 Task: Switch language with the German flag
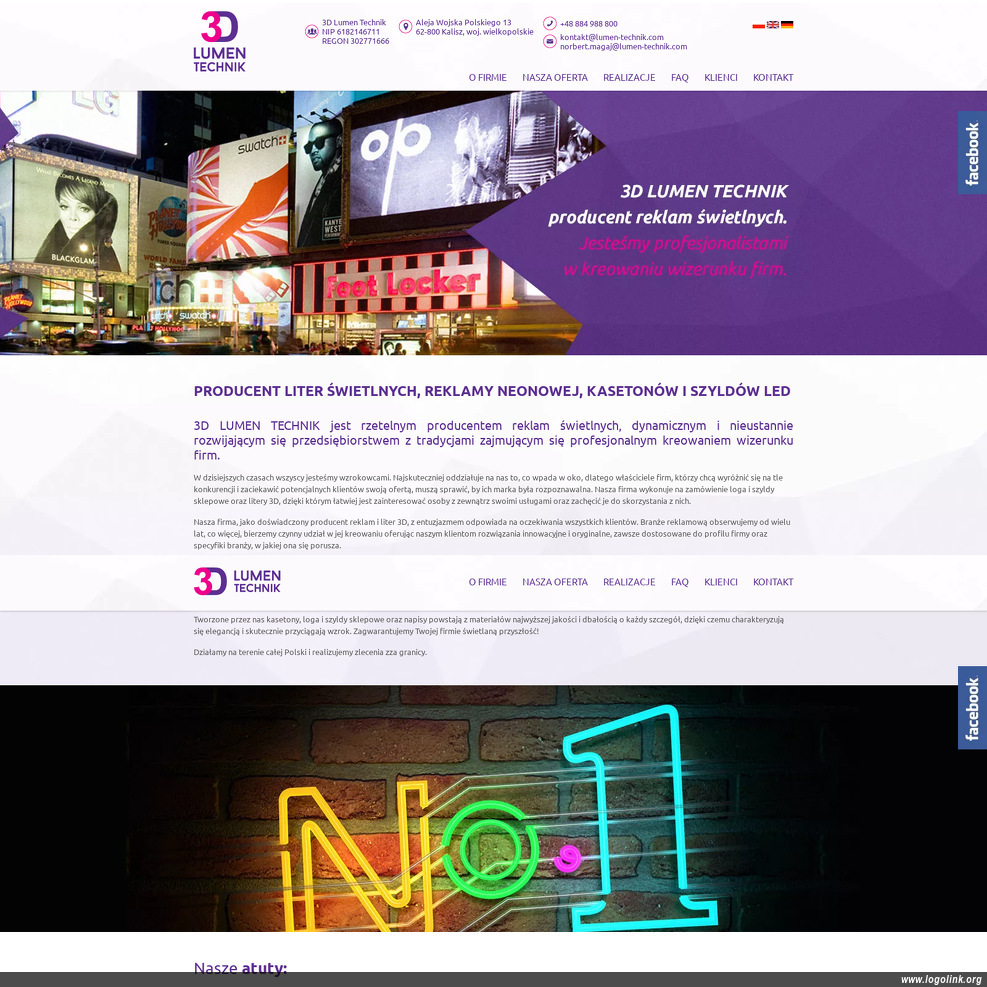click(787, 25)
